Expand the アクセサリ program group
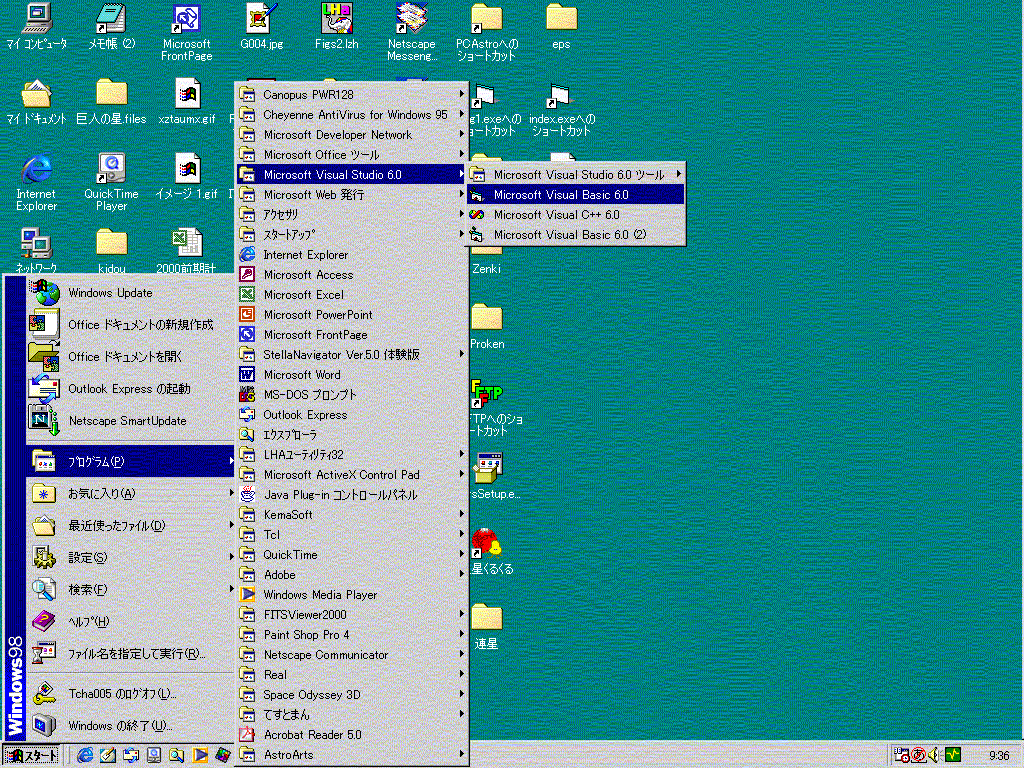 (x=353, y=215)
